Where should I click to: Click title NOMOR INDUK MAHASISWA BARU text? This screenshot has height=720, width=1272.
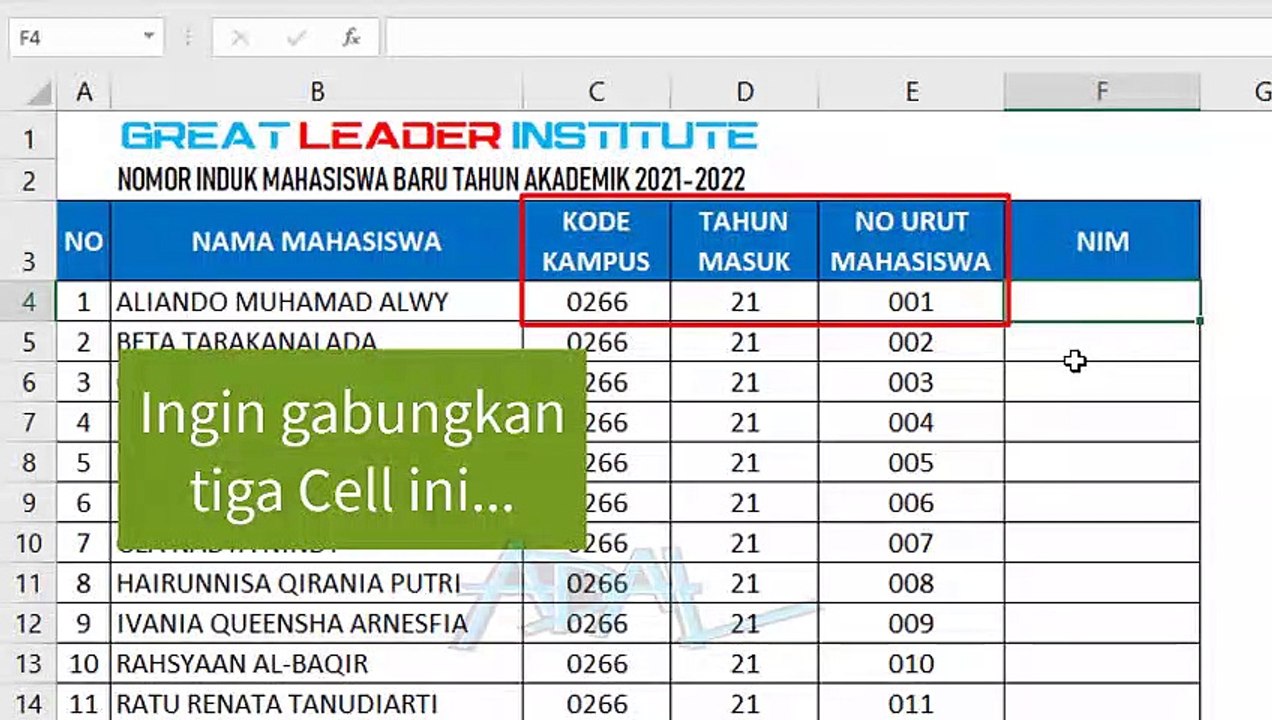pyautogui.click(x=431, y=180)
